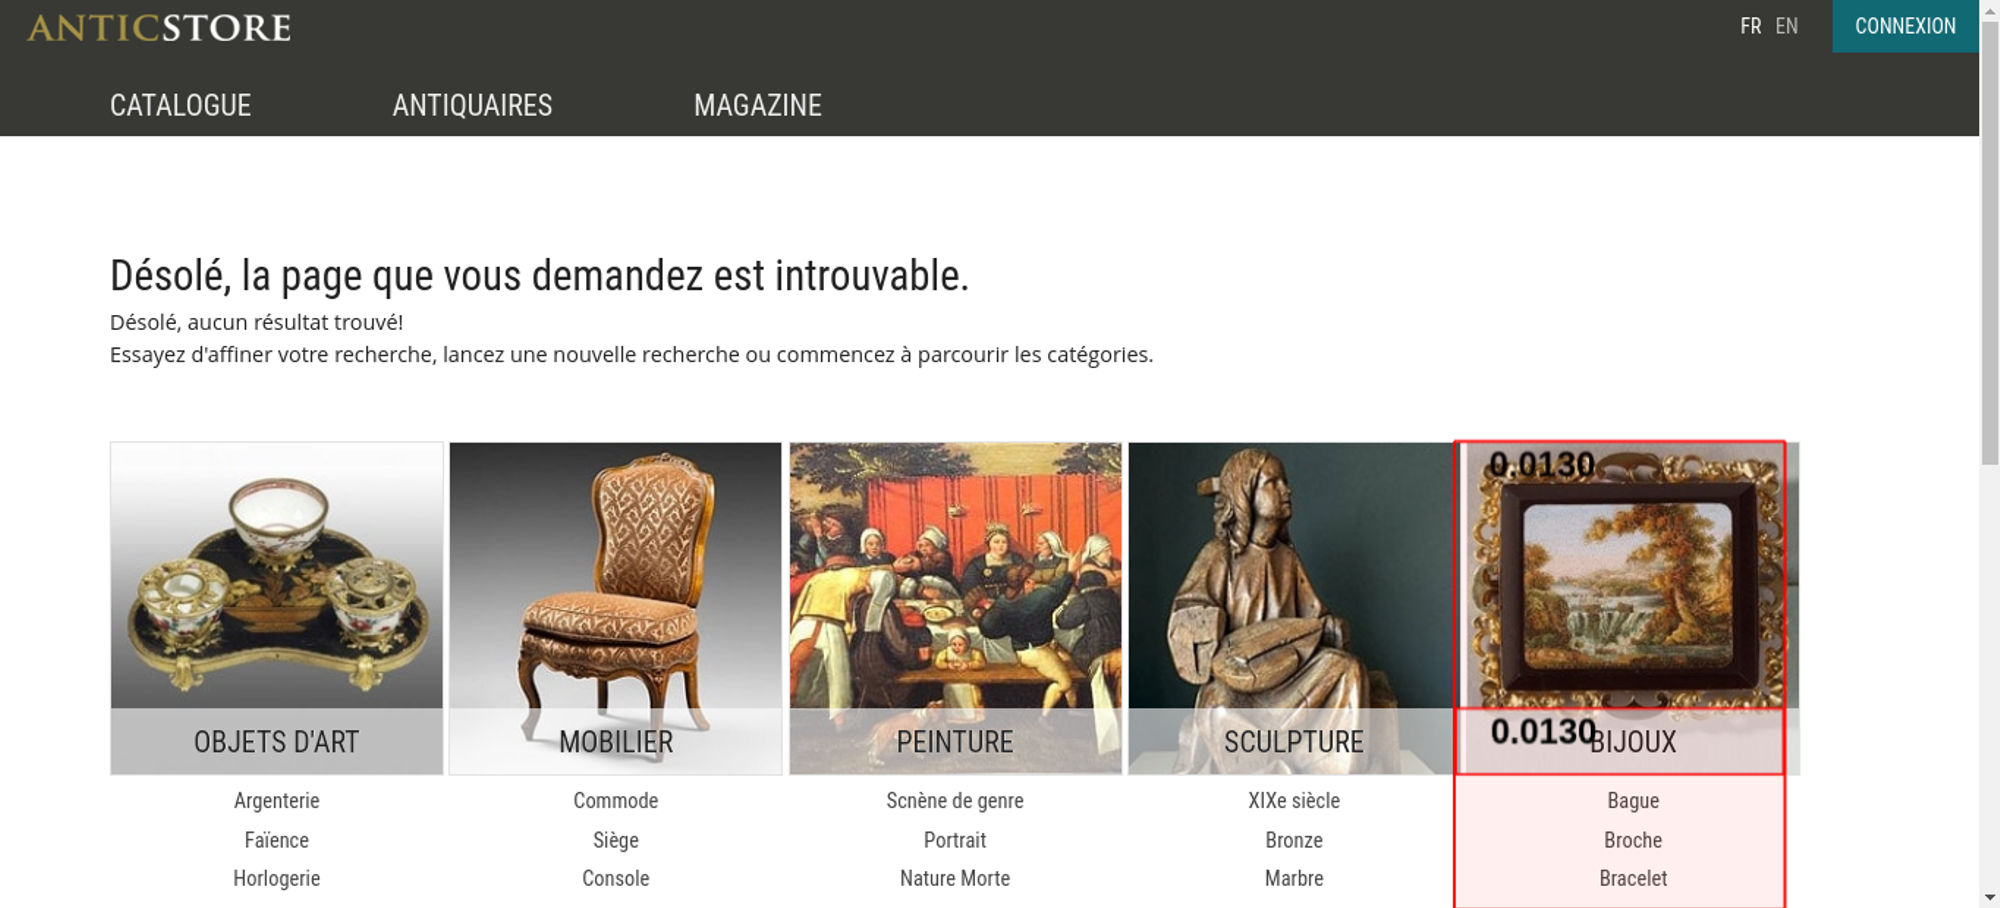2000x908 pixels.
Task: Switch language to EN
Action: (x=1786, y=26)
